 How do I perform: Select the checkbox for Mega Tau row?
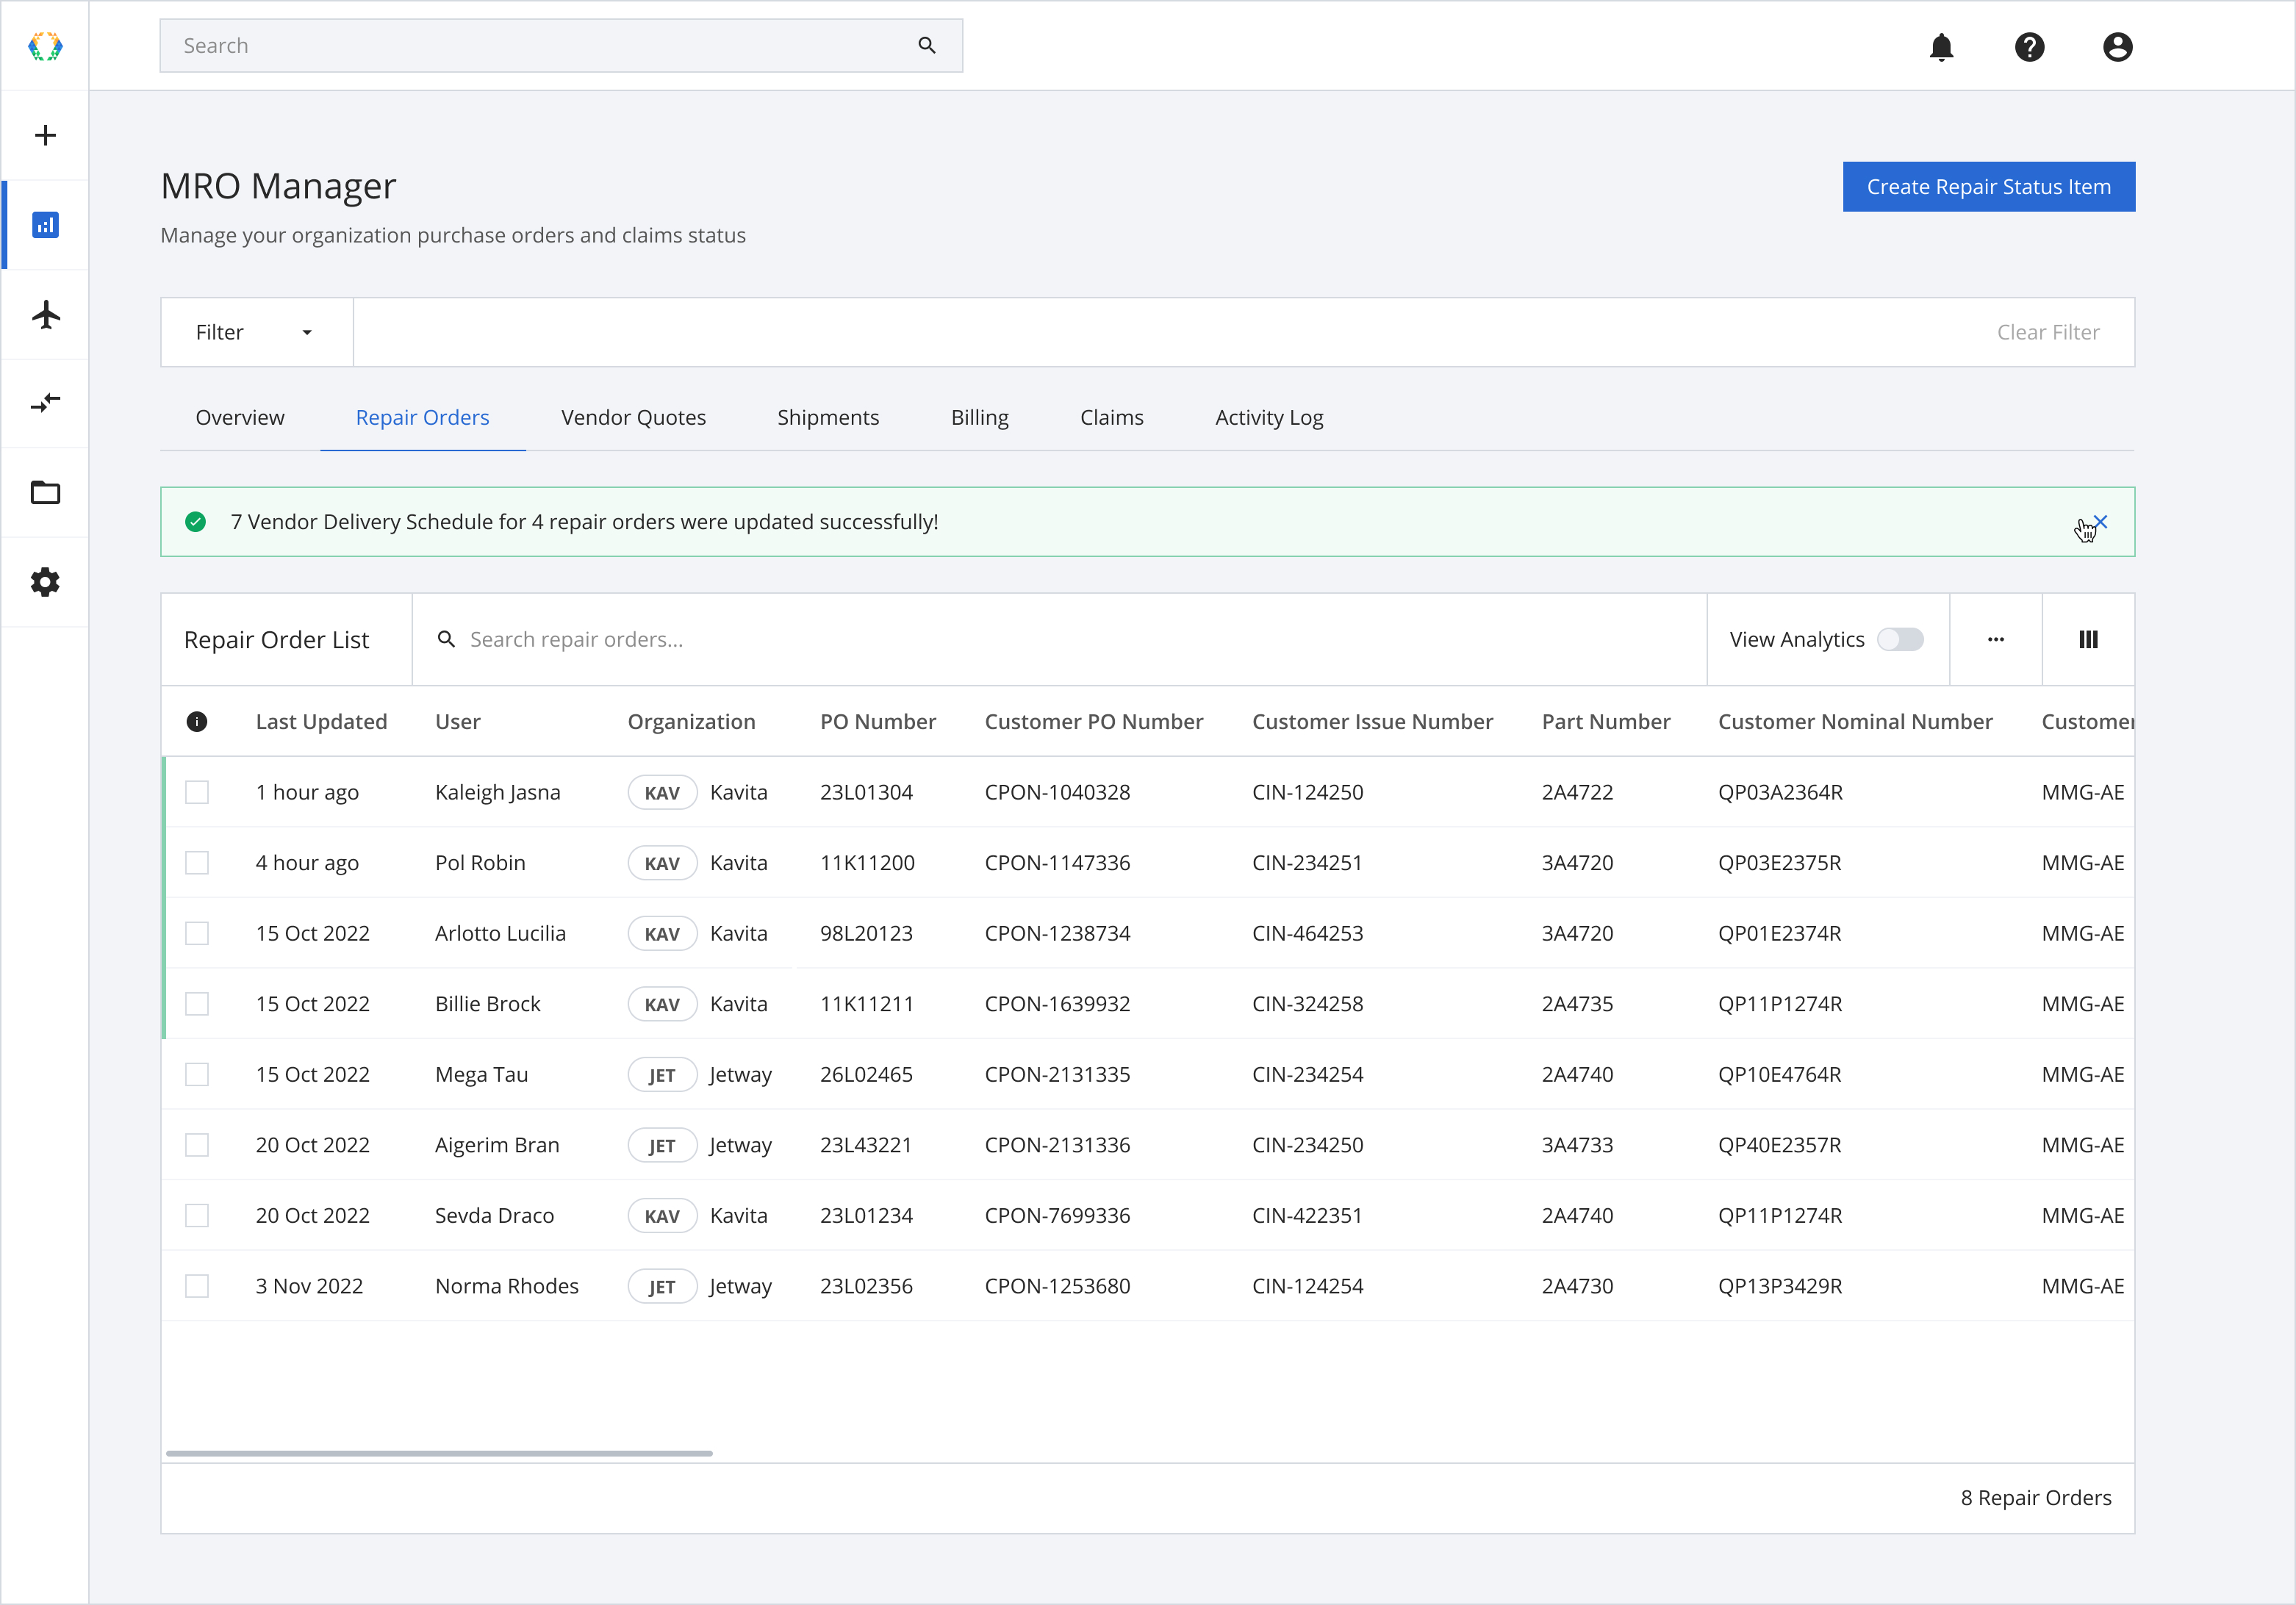pos(197,1075)
